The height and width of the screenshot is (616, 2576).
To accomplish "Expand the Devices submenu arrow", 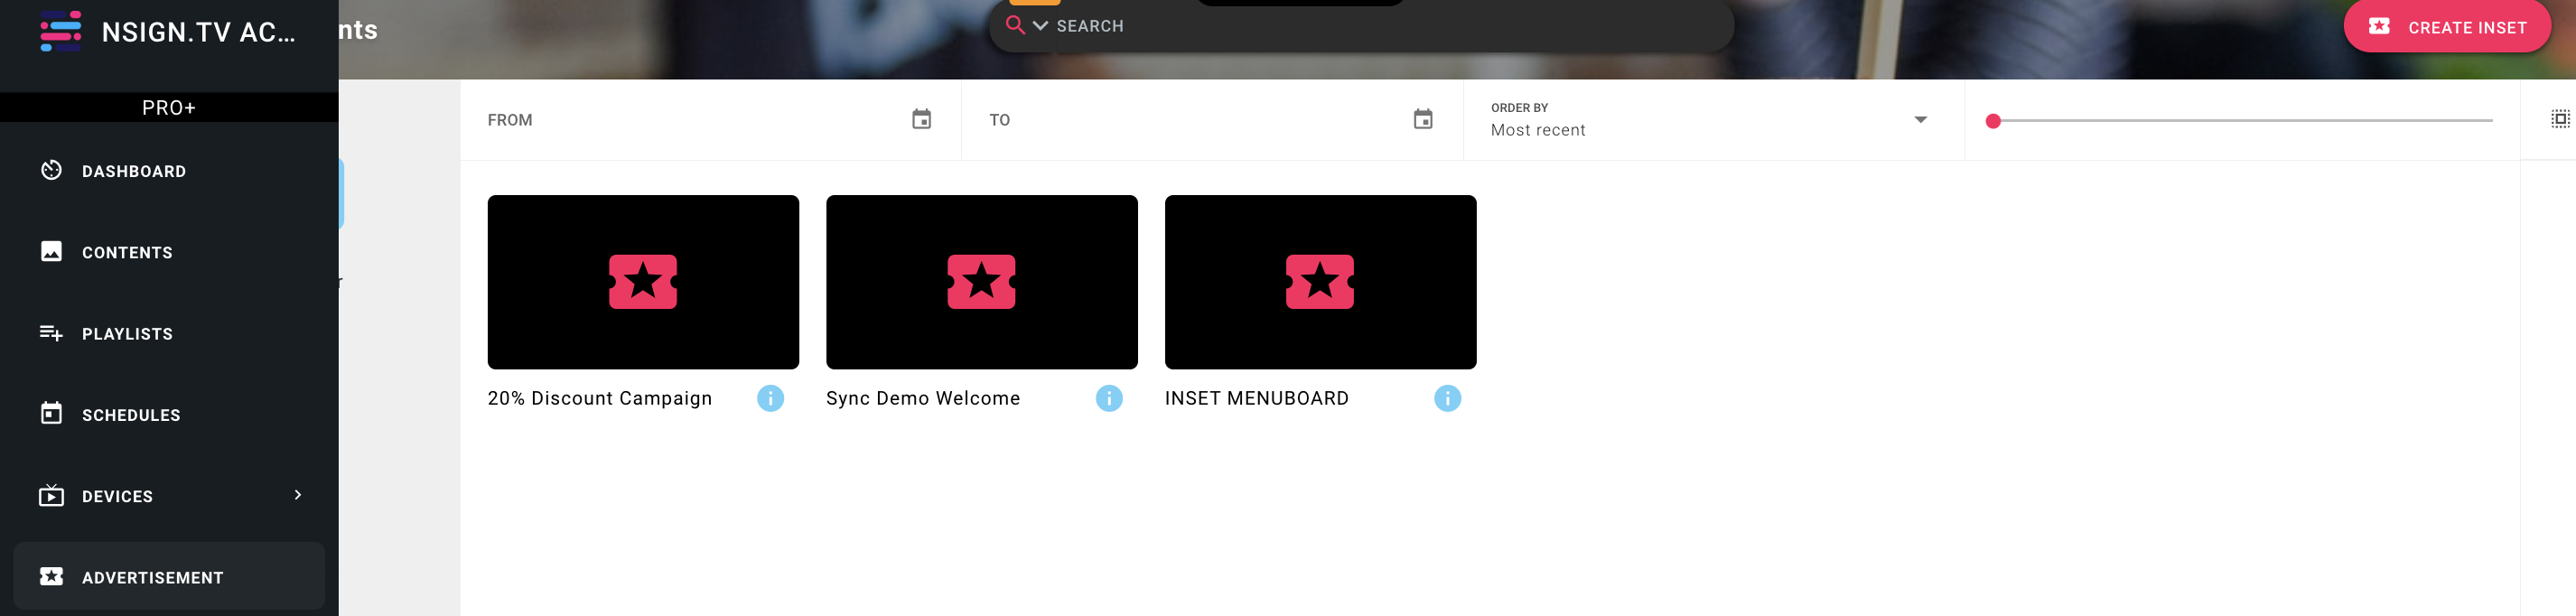I will click(x=297, y=495).
